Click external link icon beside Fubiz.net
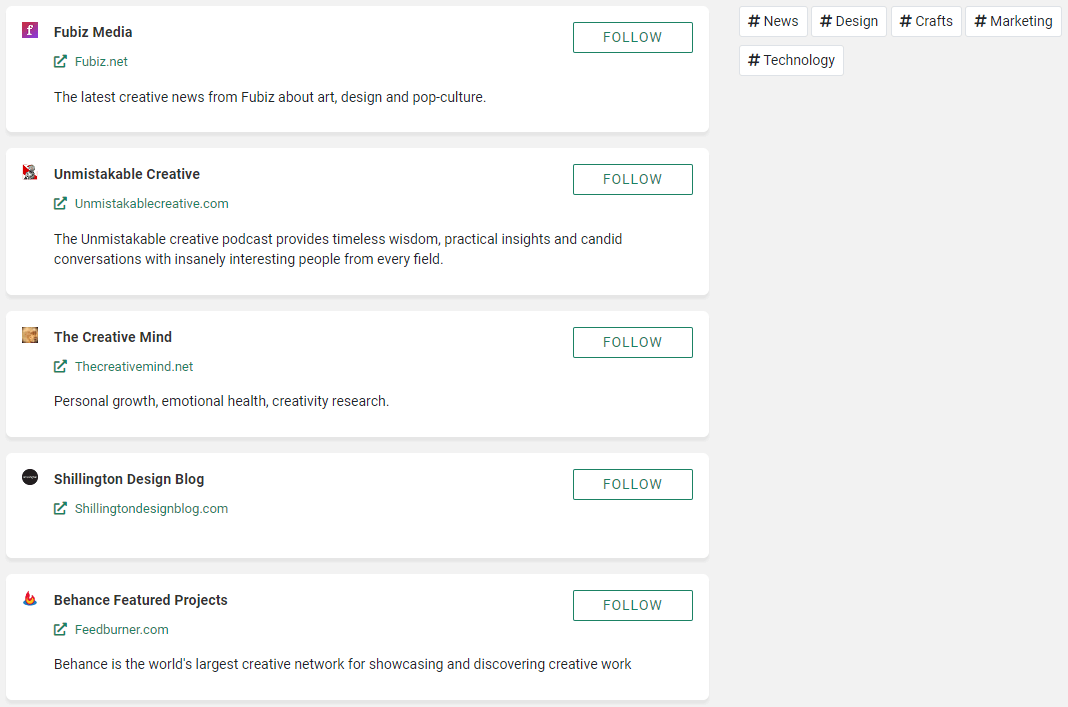This screenshot has width=1068, height=707. click(61, 61)
